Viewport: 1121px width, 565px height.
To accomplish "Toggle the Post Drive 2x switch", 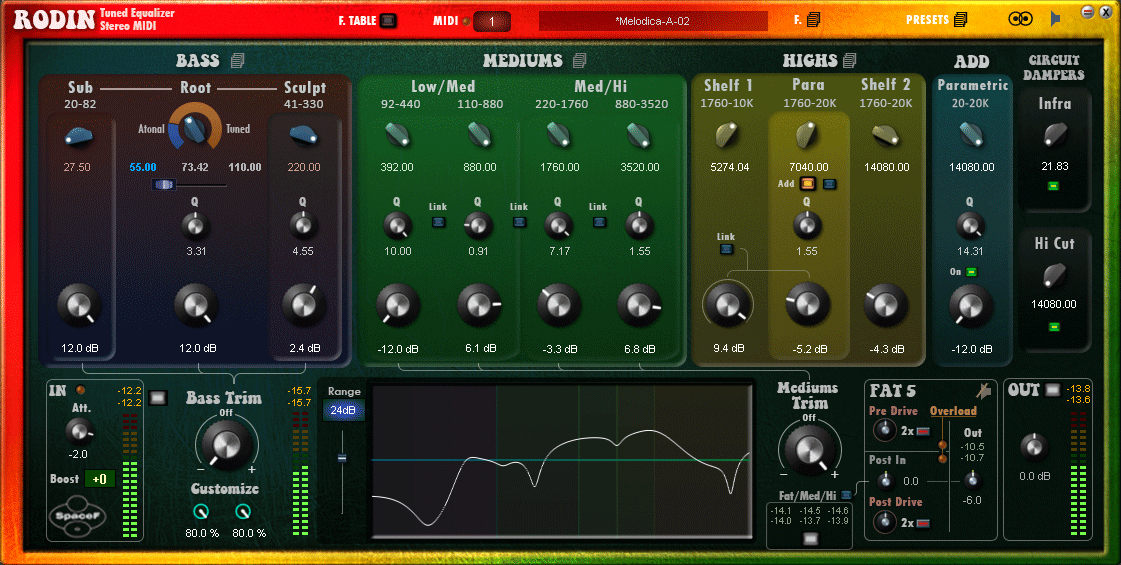I will click(x=923, y=523).
